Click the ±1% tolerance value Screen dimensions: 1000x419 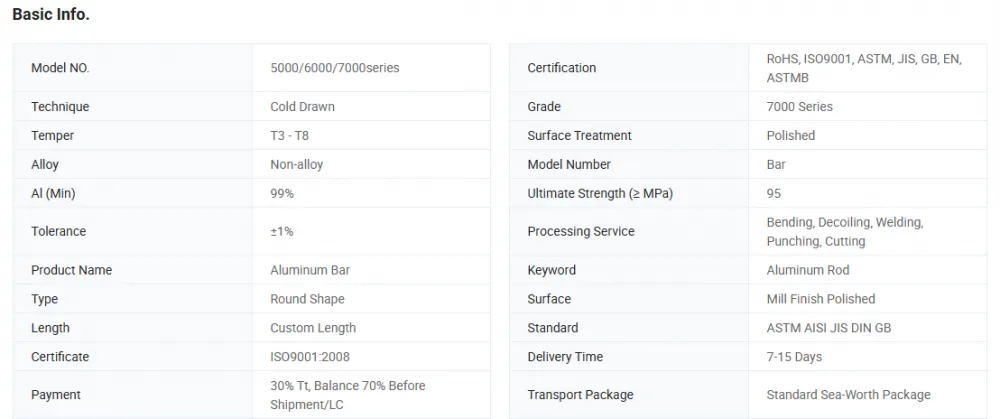point(282,232)
